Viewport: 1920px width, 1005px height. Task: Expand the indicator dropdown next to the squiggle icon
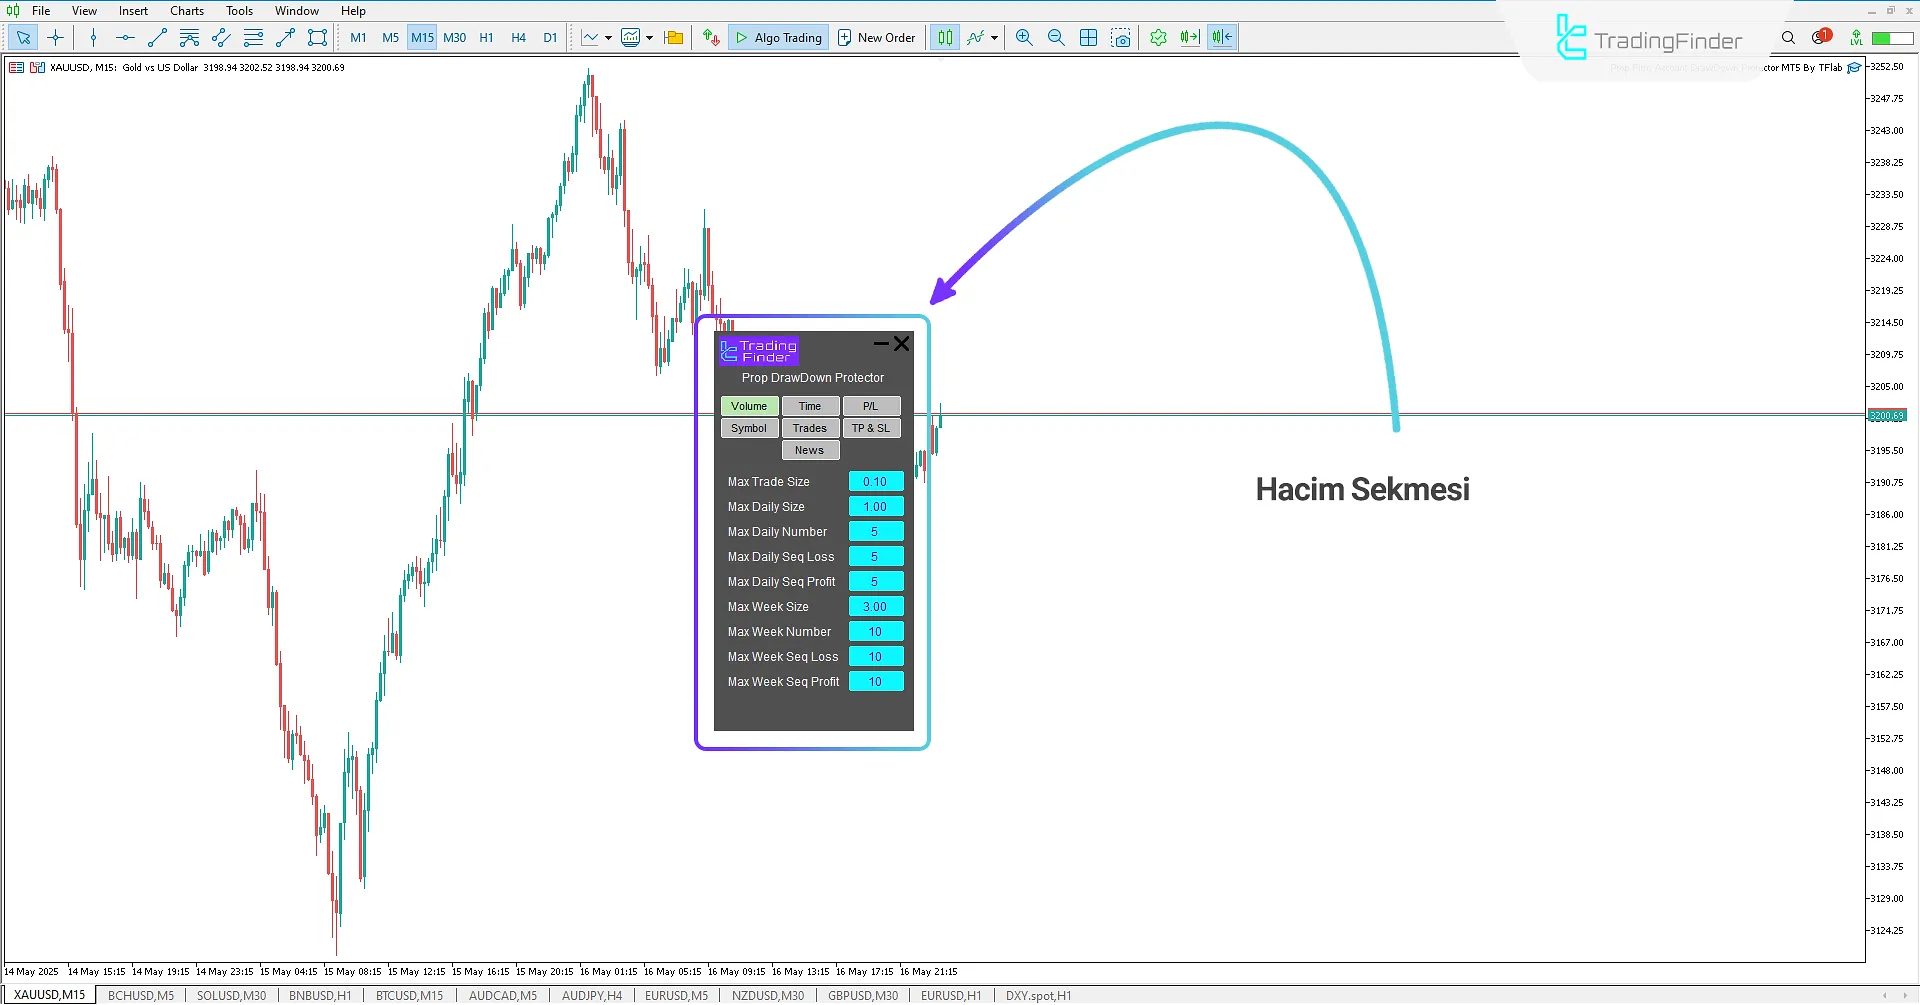[995, 37]
